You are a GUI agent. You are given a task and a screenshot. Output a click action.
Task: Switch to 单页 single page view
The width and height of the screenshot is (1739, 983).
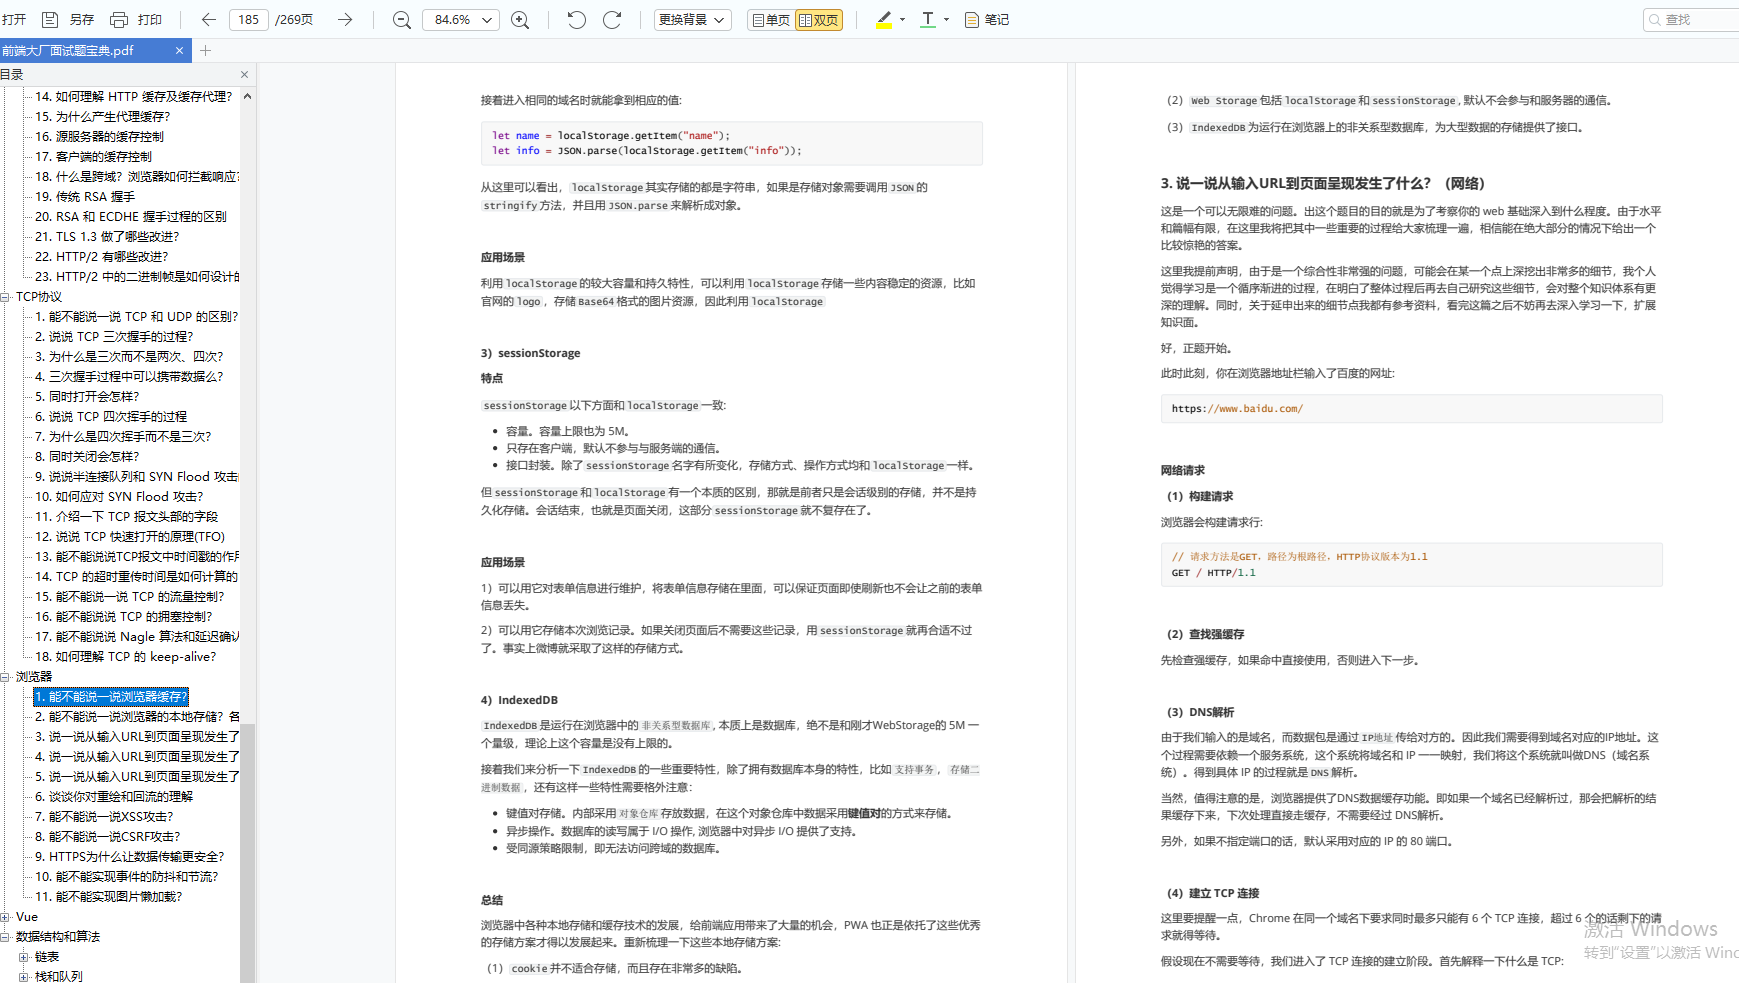point(771,19)
